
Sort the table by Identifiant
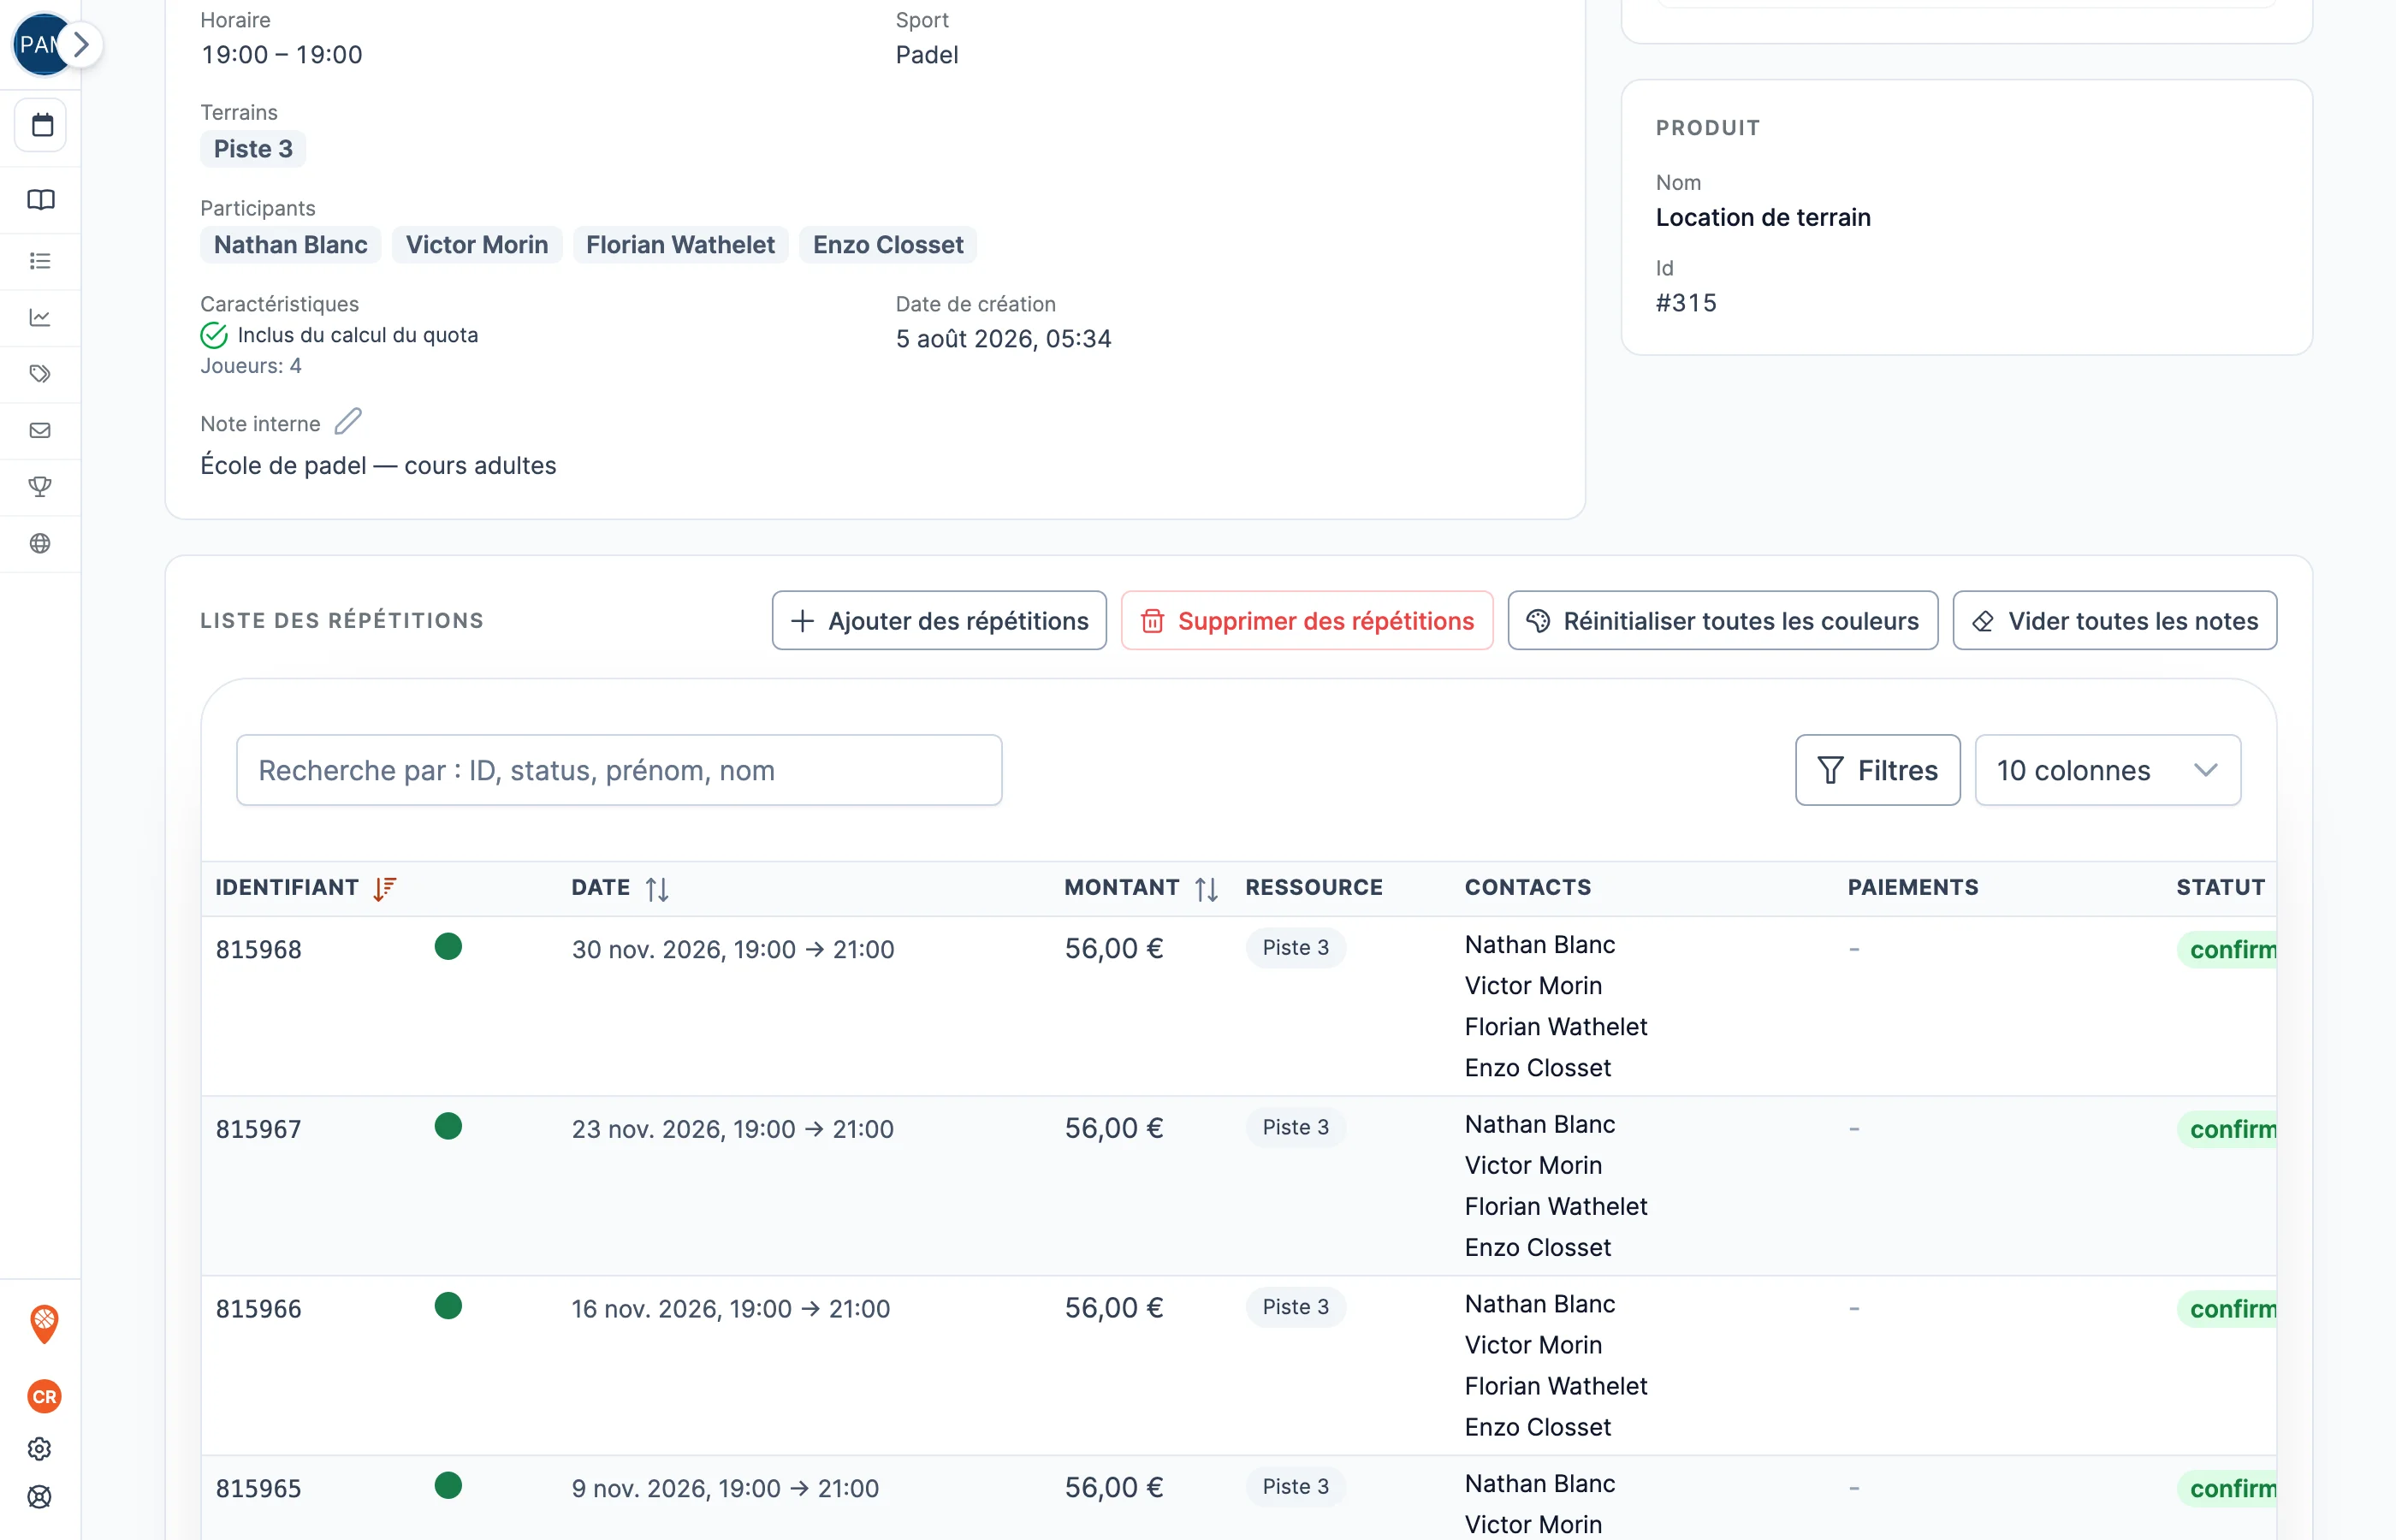(x=385, y=888)
